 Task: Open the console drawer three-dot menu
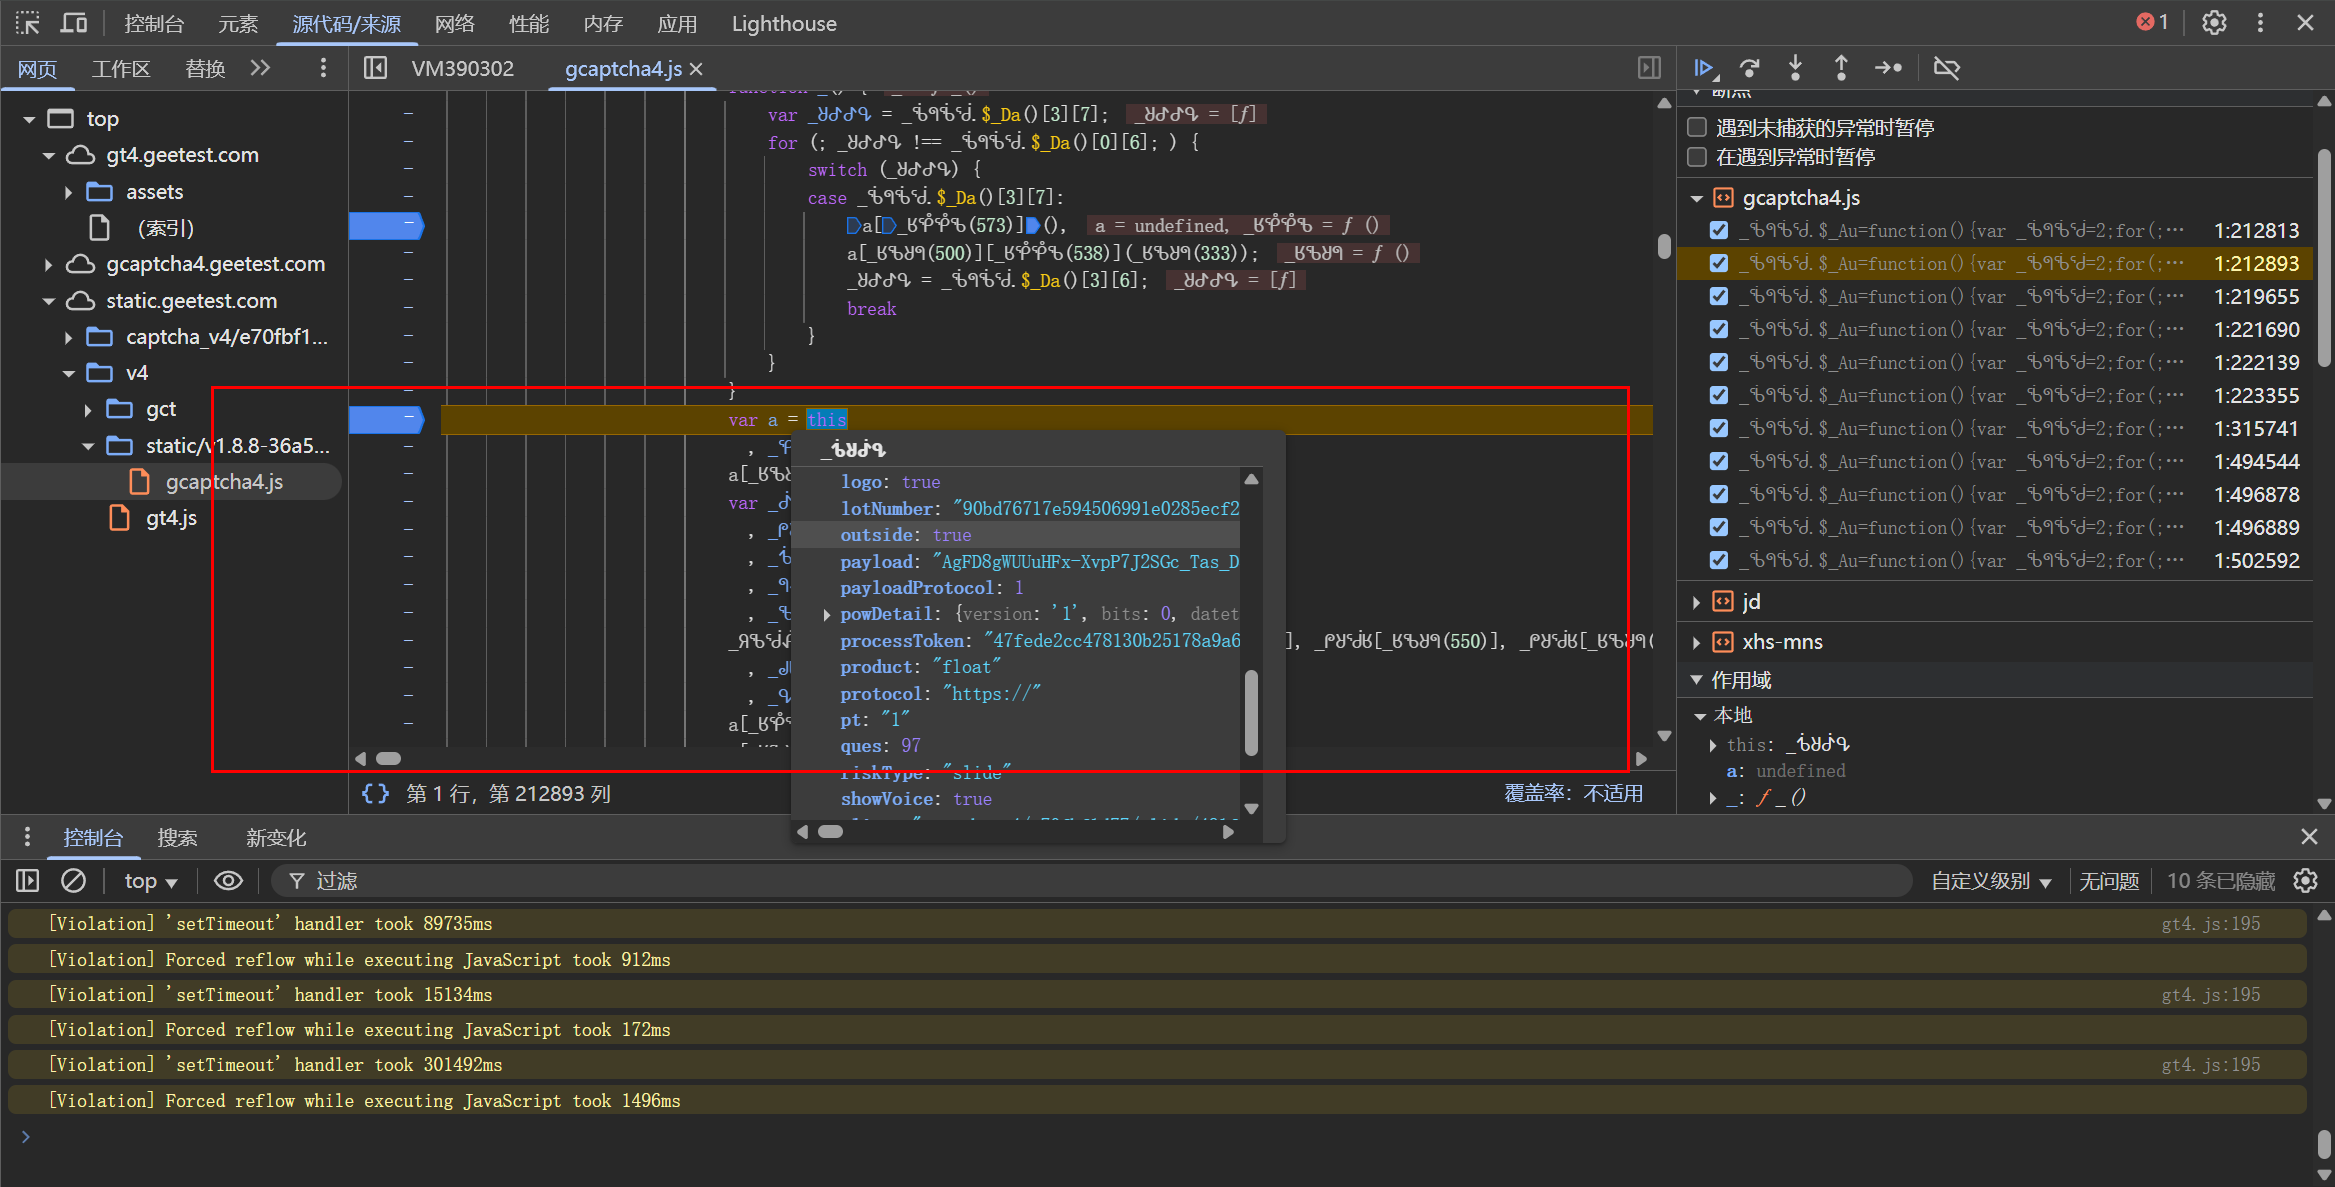click(x=27, y=837)
